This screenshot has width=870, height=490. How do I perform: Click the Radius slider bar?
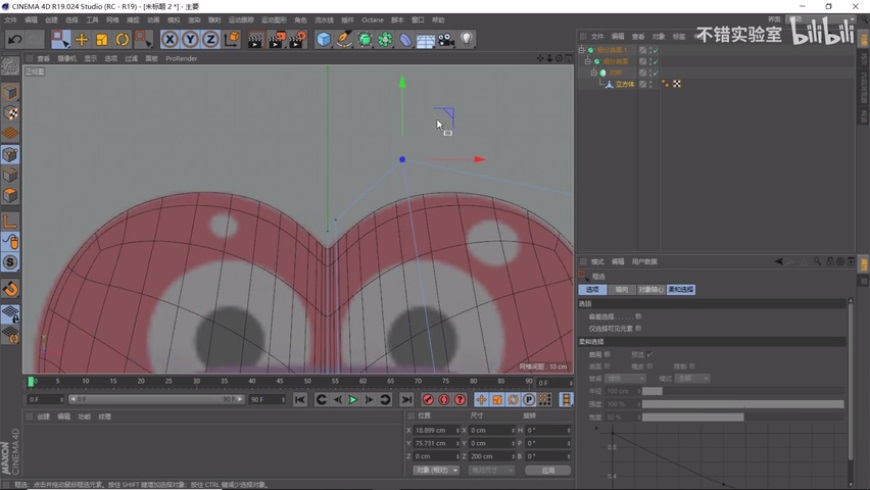pos(743,391)
